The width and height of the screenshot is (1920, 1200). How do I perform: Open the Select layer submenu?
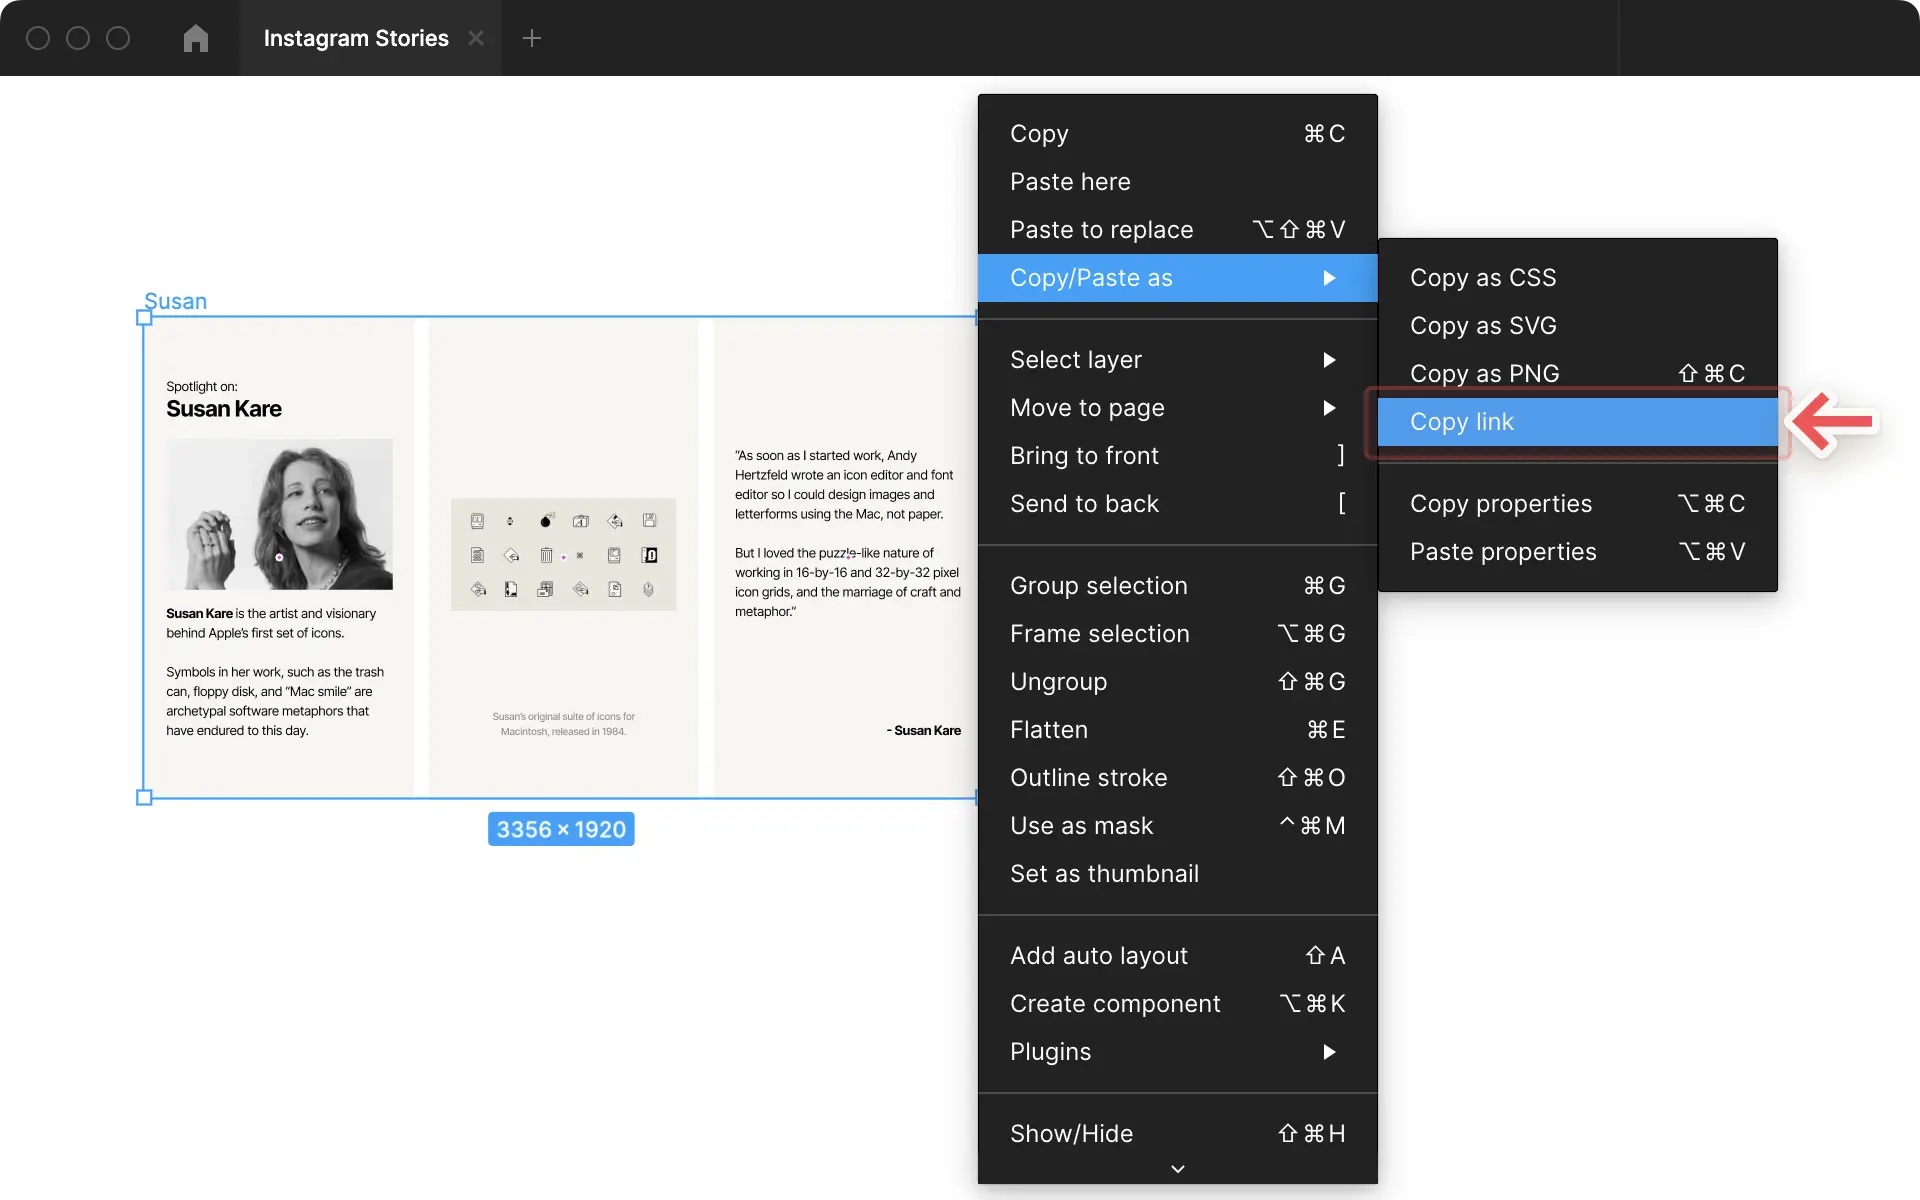pos(1076,359)
